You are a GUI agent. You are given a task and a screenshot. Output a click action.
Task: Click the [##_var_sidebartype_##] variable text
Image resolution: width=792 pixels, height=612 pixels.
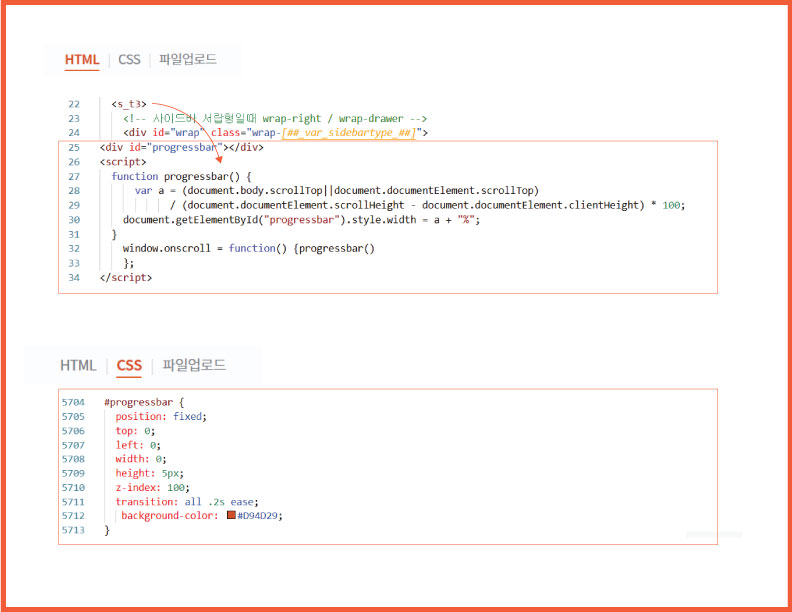point(349,133)
